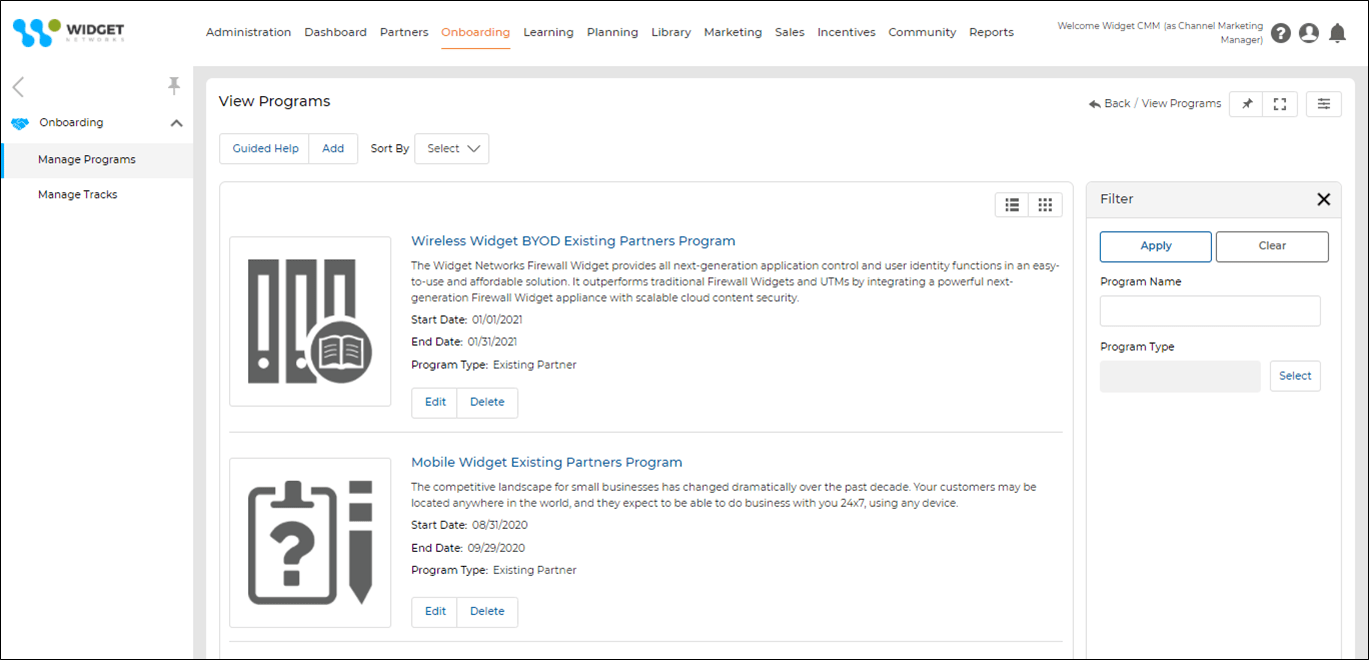
Task: Collapse the left sidebar with the arrow
Action: coord(18,87)
